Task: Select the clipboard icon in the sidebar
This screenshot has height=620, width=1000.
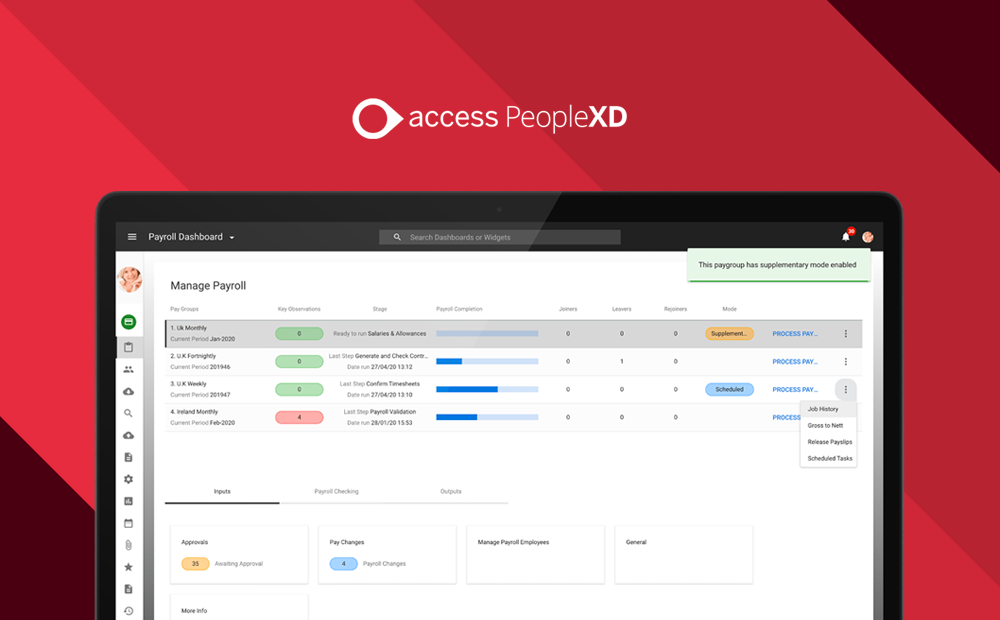Action: 128,347
